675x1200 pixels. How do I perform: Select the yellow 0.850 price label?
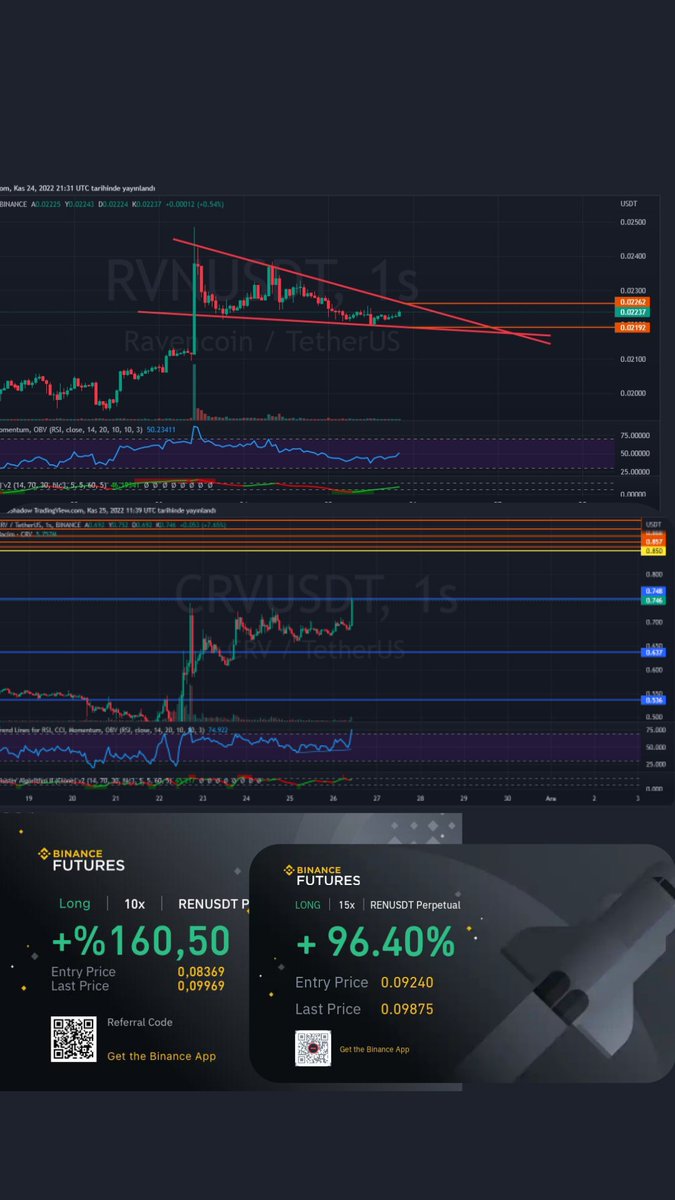tap(655, 551)
